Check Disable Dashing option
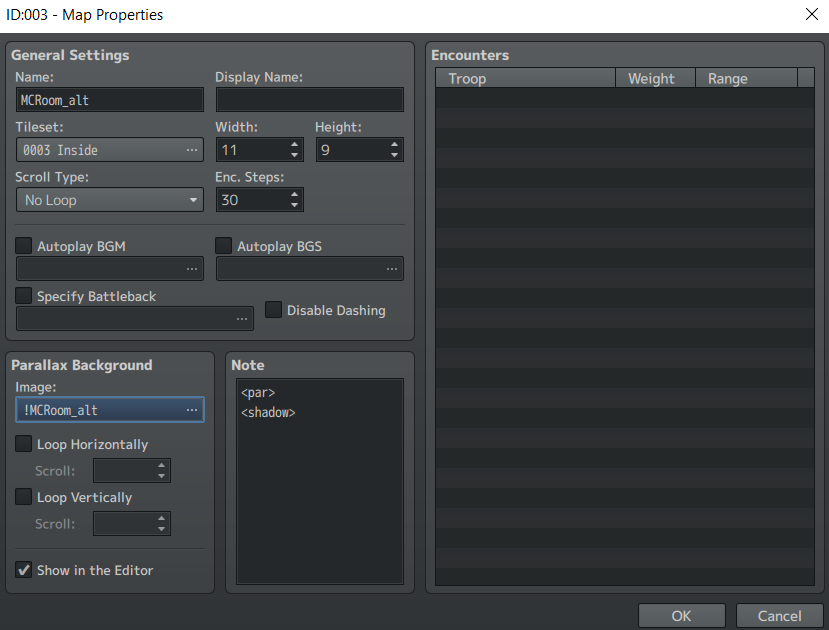This screenshot has width=829, height=630. pos(273,310)
